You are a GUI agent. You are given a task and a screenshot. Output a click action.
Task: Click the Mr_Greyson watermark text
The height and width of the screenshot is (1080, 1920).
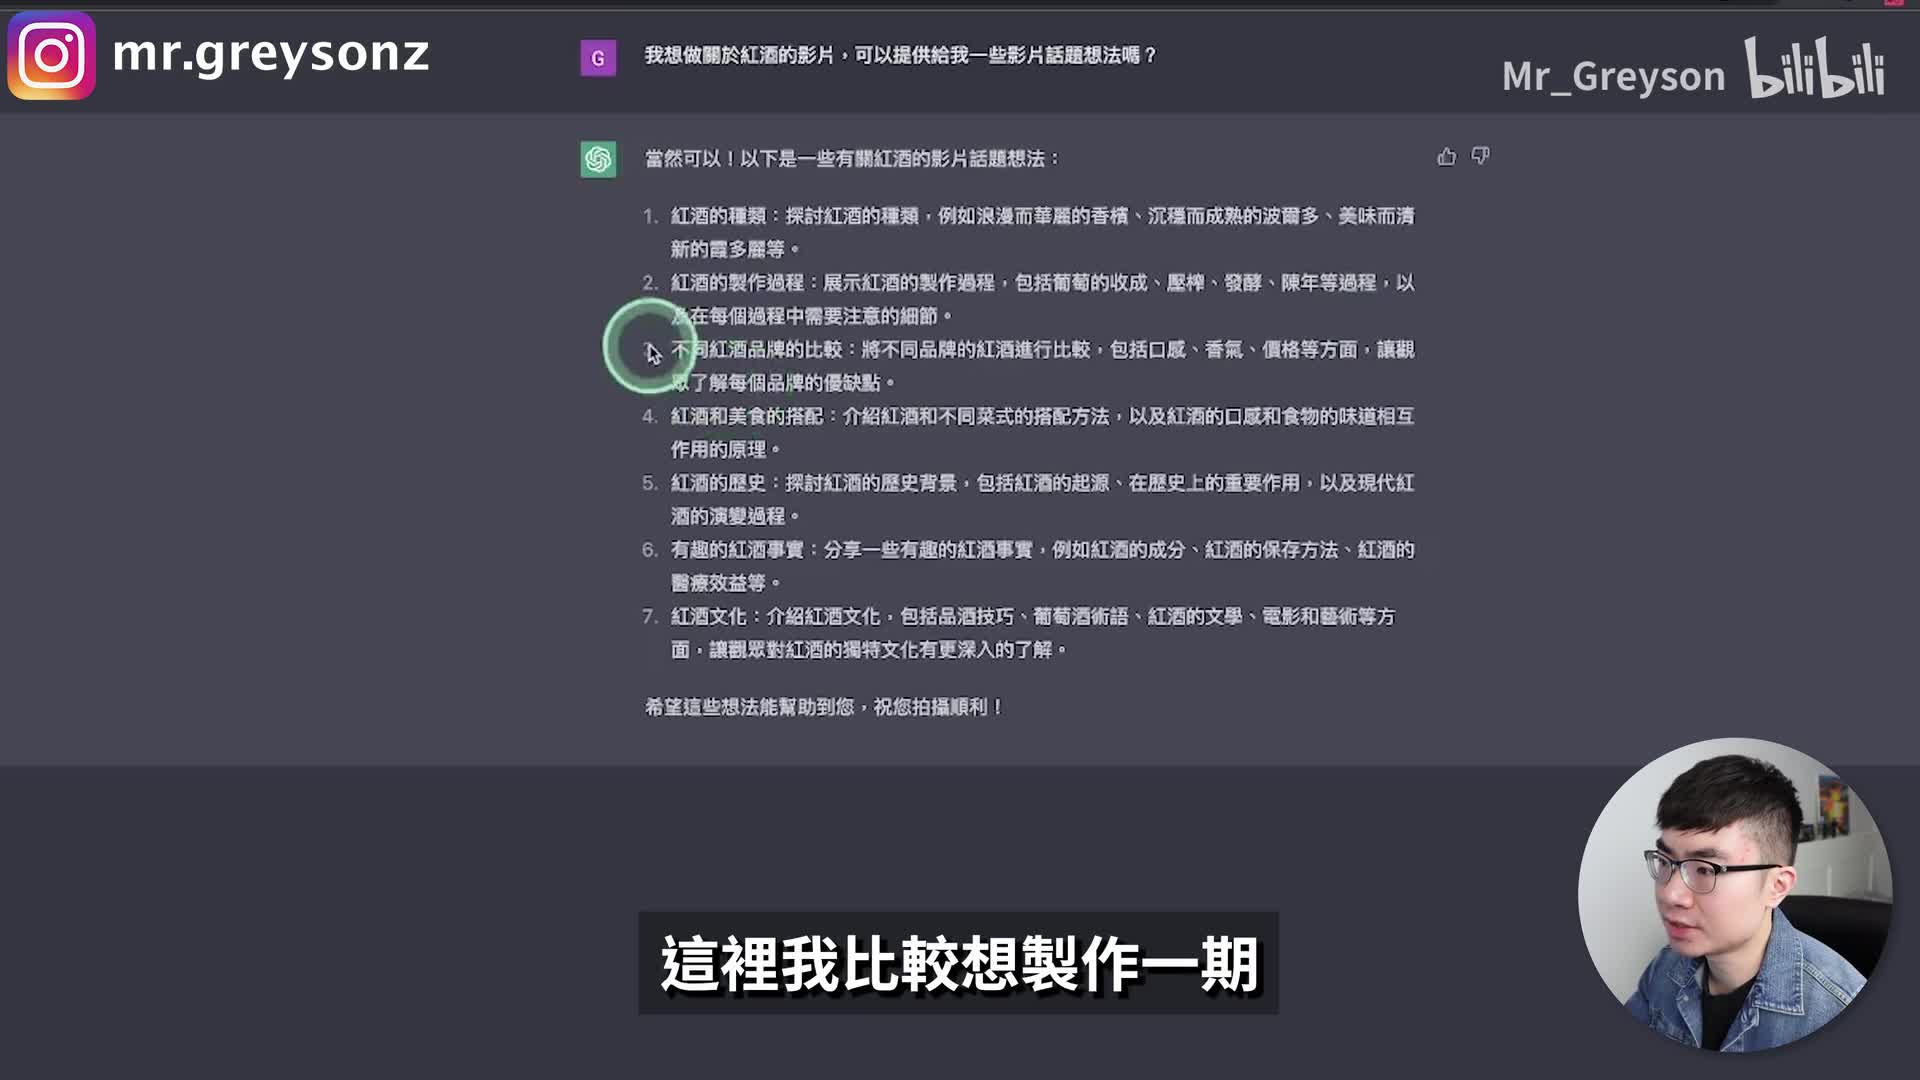[1613, 77]
